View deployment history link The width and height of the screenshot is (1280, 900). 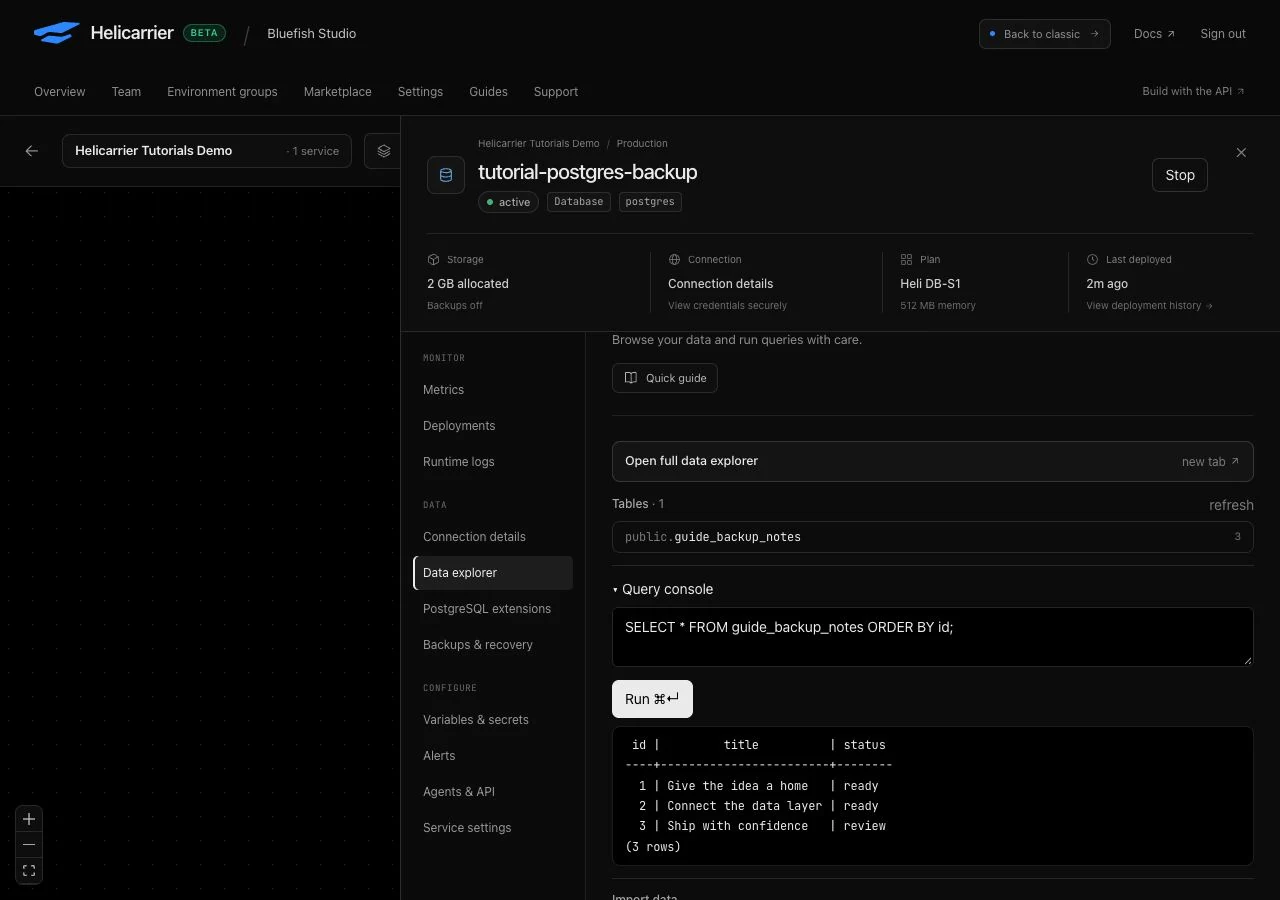(x=1149, y=306)
